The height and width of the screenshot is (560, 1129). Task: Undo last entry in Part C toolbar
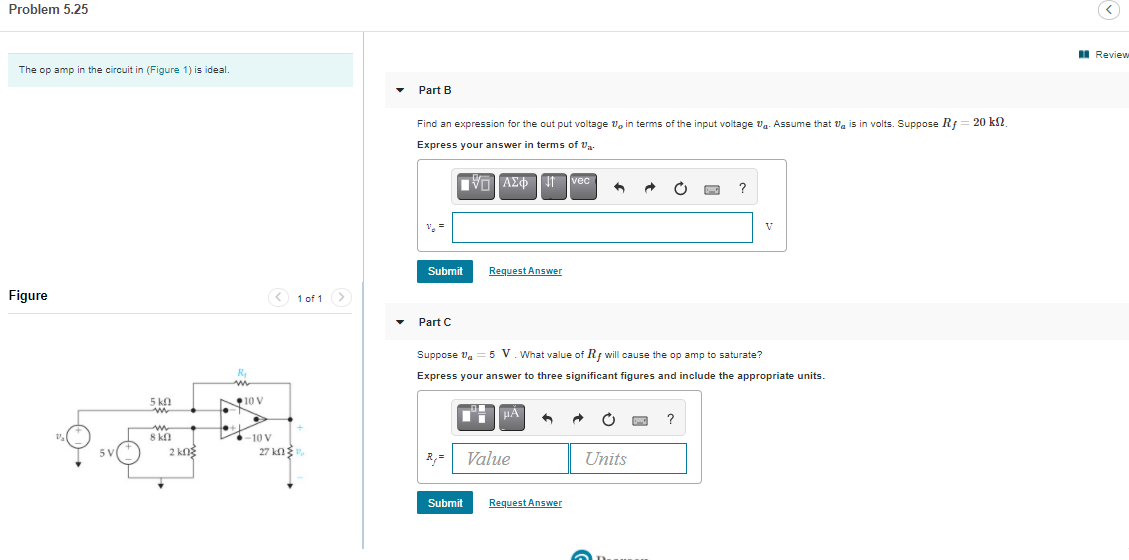point(548,419)
